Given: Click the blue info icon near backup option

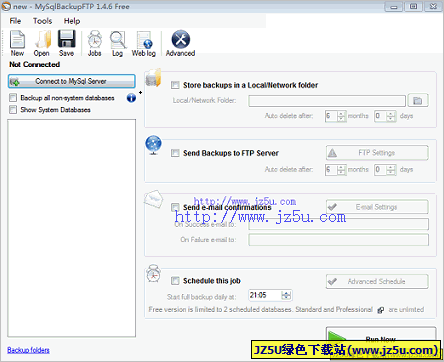Looking at the screenshot, I should (131, 98).
